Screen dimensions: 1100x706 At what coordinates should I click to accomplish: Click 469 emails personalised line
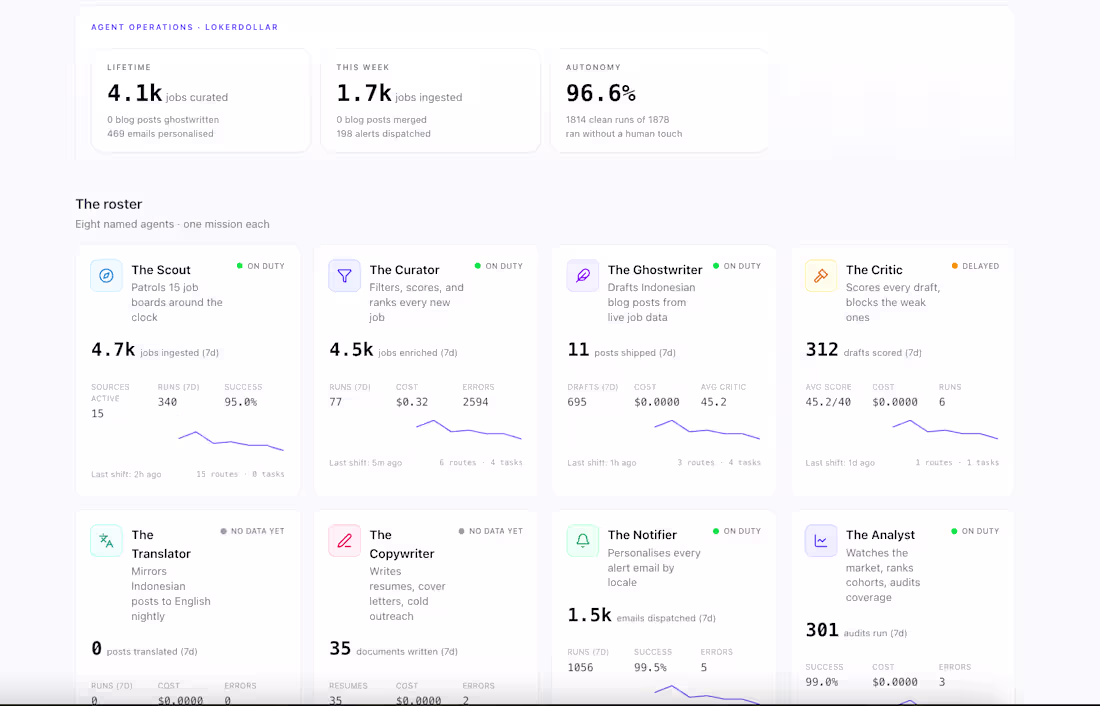coord(160,134)
